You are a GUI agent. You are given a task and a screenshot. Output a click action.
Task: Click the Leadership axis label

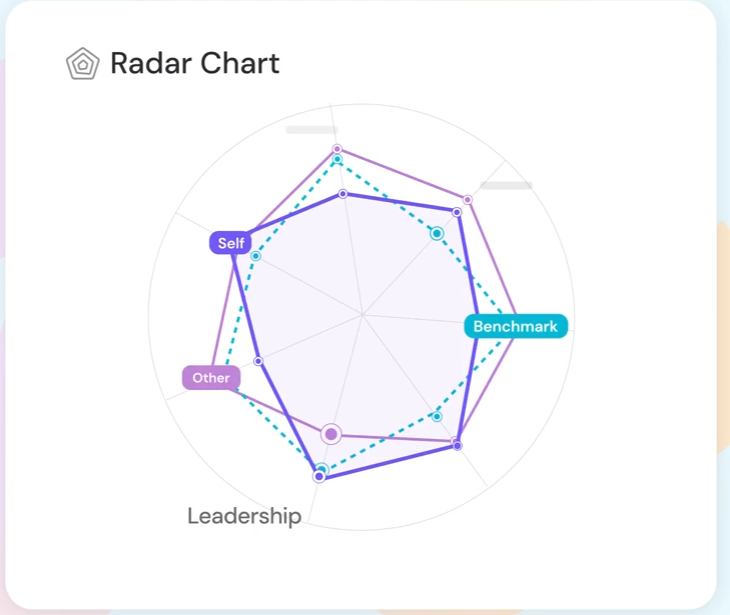[244, 516]
